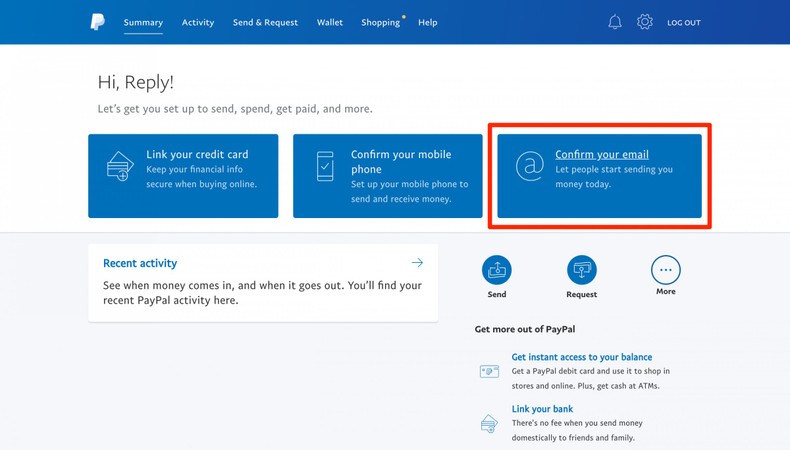Click Get instant access to your balance

click(581, 357)
